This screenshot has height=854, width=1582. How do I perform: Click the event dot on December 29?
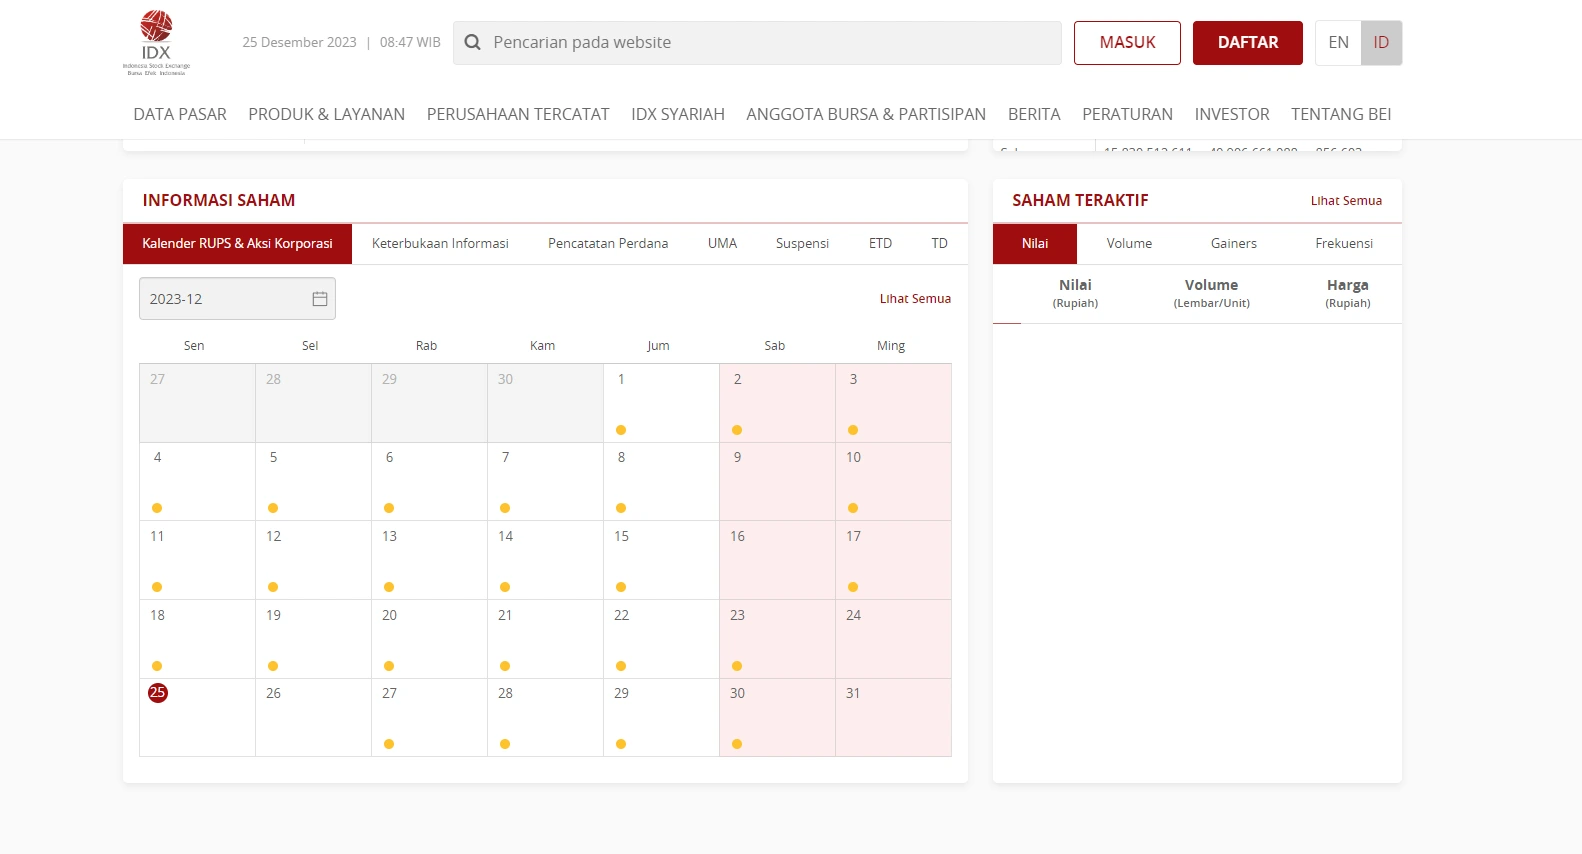(621, 744)
